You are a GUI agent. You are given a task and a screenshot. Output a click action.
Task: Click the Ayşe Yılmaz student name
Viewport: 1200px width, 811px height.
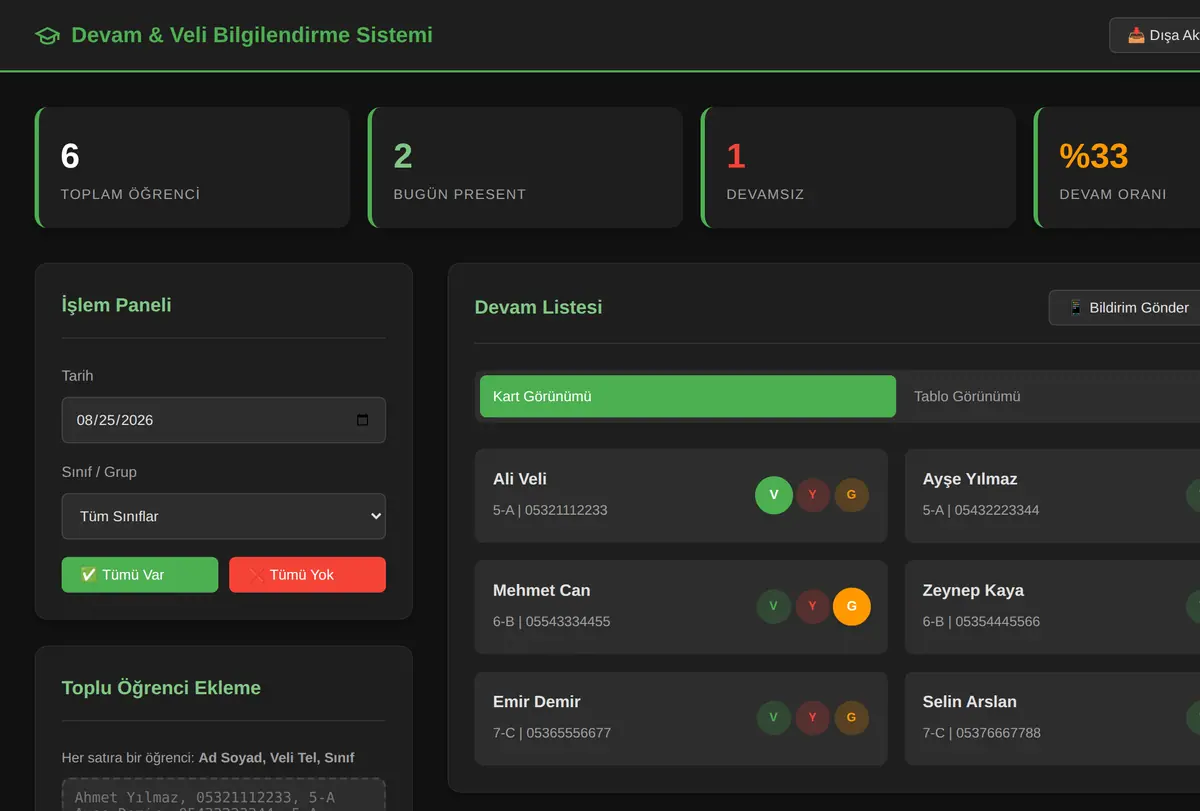[x=970, y=479]
